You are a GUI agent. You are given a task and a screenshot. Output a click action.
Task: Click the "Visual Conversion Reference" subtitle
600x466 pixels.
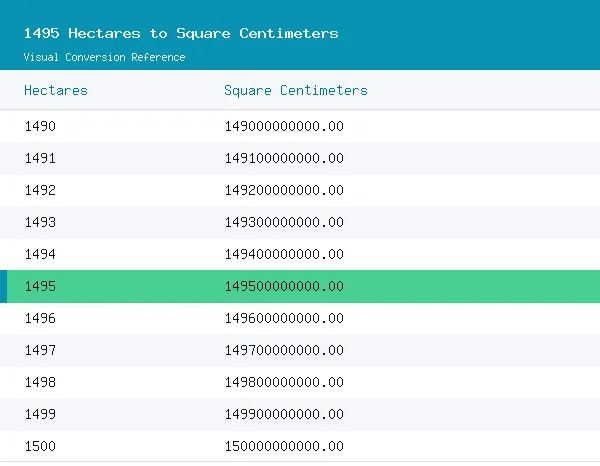(104, 57)
